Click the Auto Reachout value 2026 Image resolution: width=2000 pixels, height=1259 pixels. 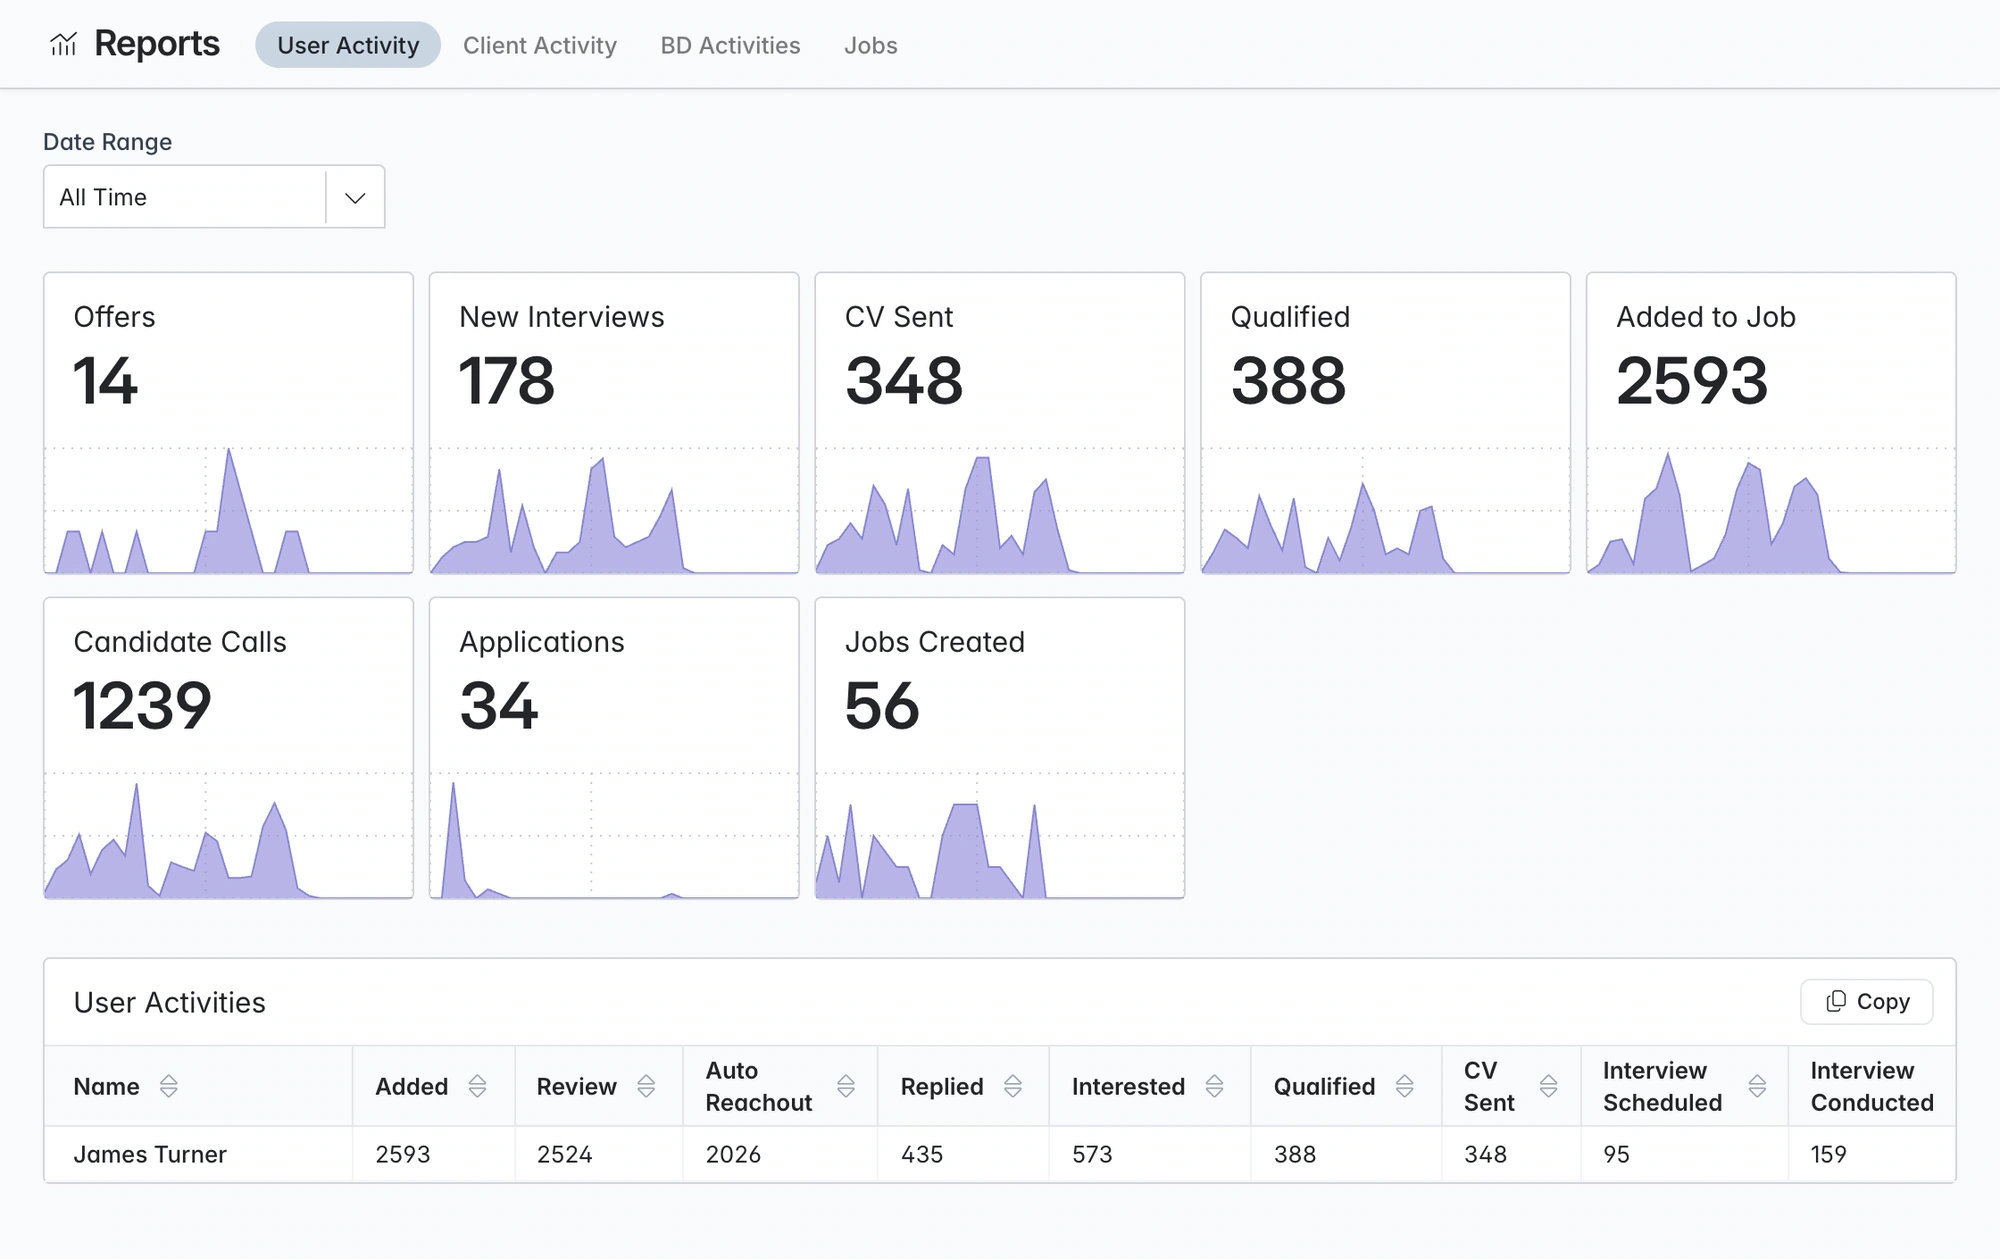pyautogui.click(x=733, y=1154)
